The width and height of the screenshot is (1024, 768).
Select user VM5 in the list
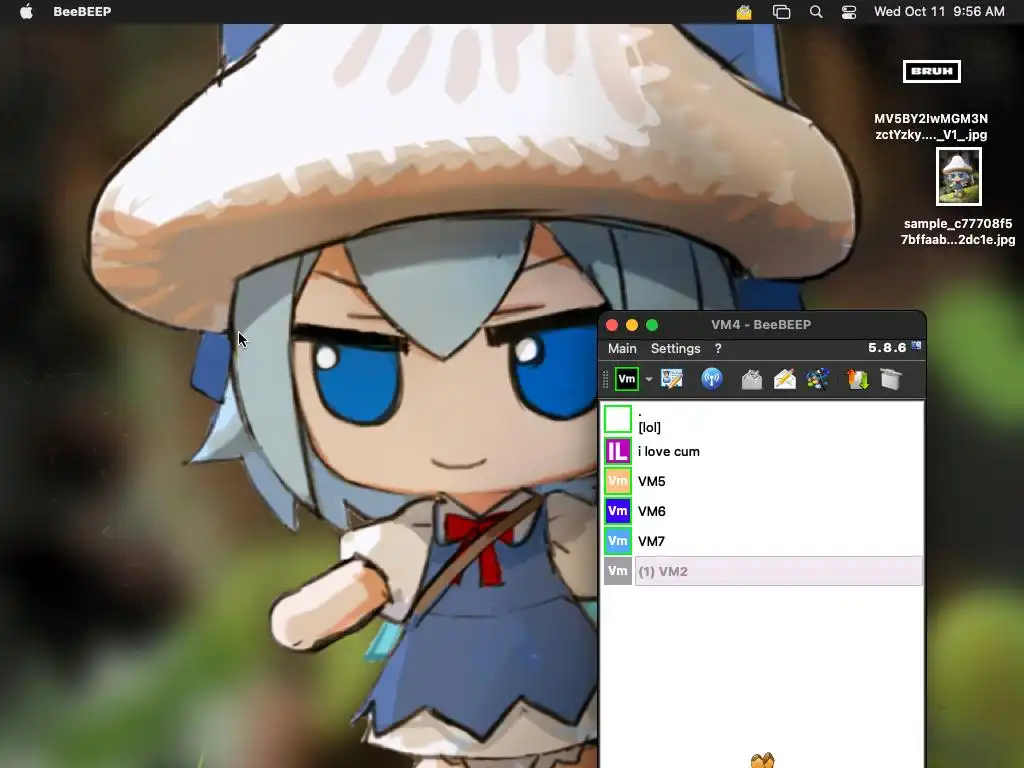tap(762, 481)
